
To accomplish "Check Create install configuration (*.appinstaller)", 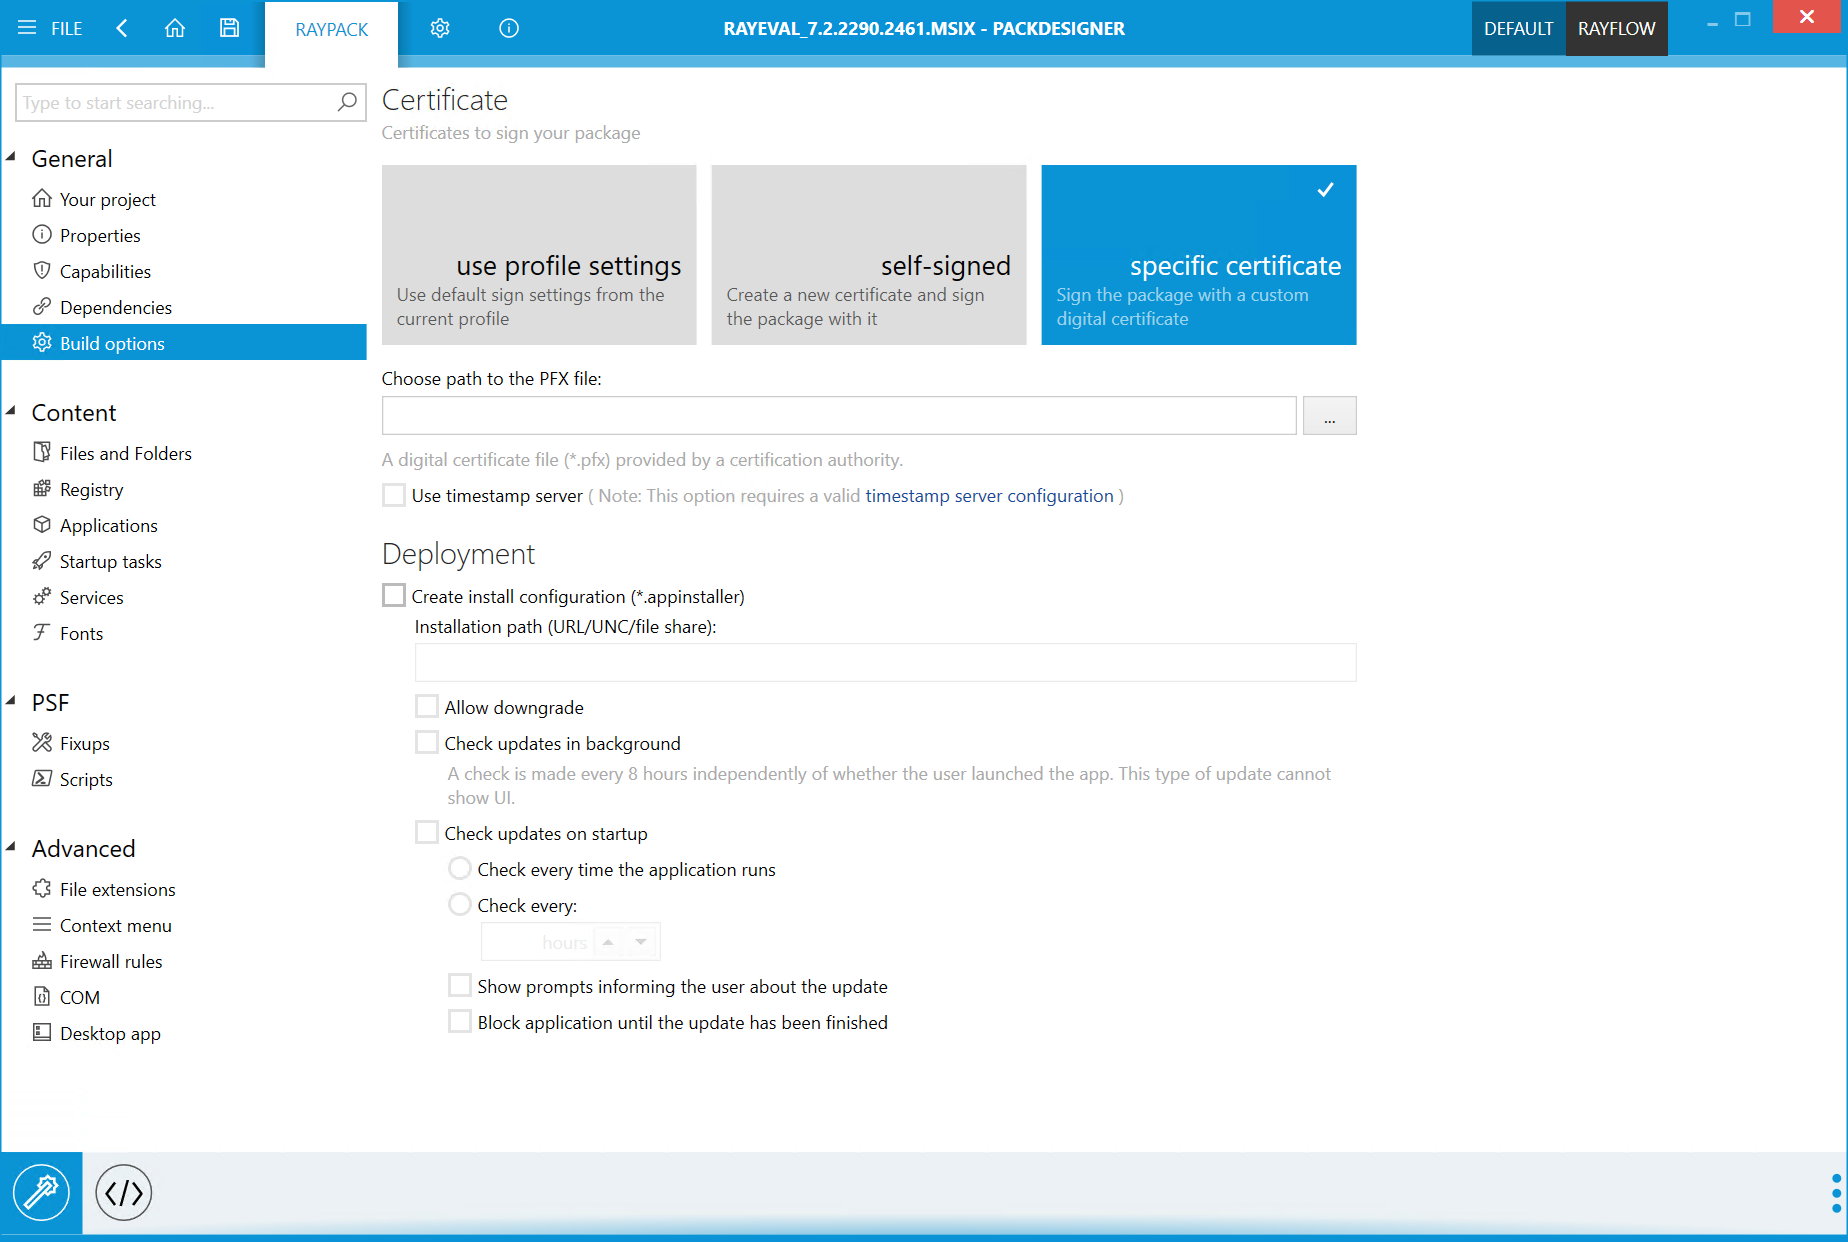I will [393, 594].
